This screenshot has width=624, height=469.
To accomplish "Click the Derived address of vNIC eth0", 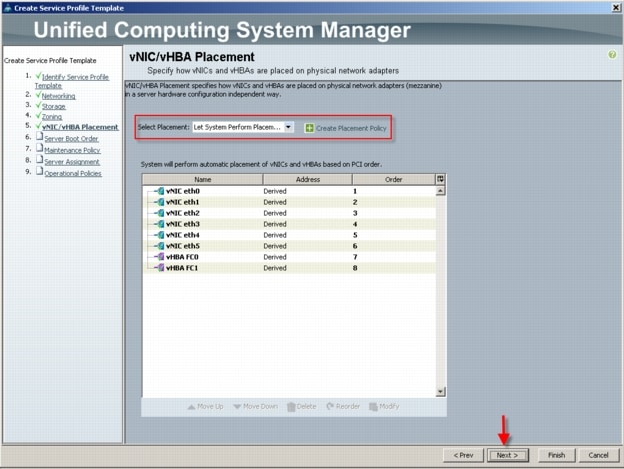I will point(275,191).
